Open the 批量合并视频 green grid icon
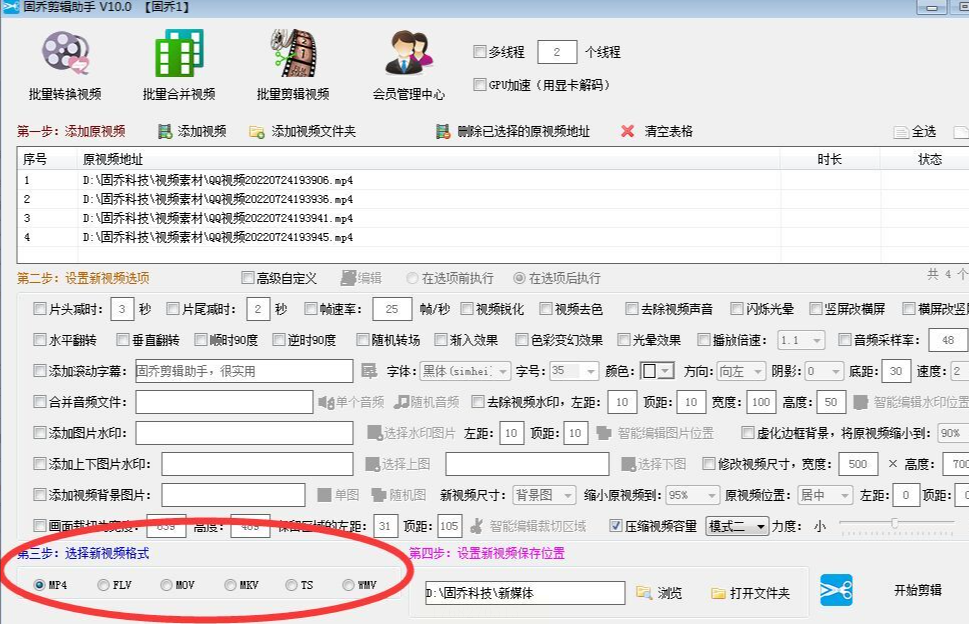Image resolution: width=969 pixels, height=624 pixels. point(179,53)
